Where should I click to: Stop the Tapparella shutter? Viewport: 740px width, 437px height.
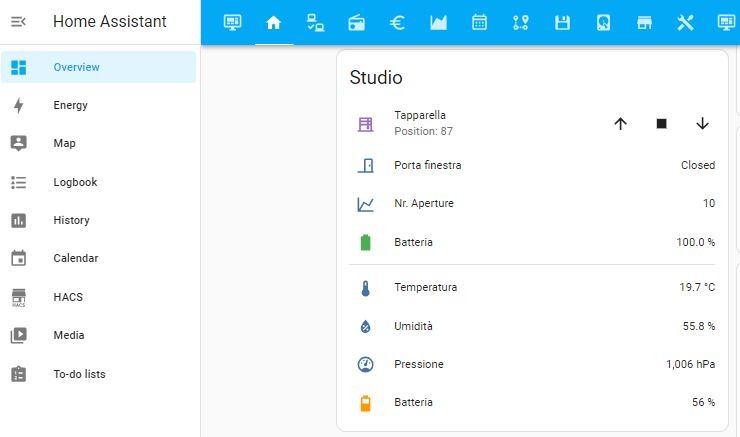tap(661, 123)
